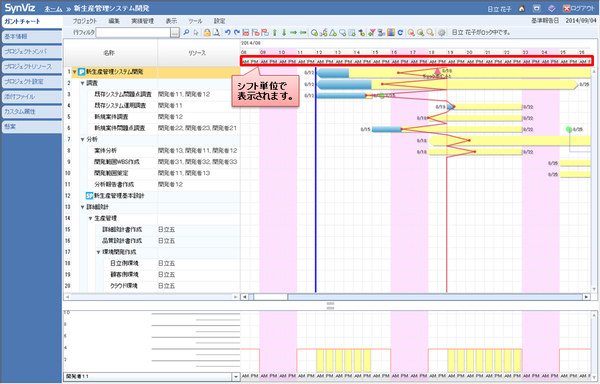Click the gear settings icon in toolbar
The height and width of the screenshot is (384, 600).
point(441,33)
